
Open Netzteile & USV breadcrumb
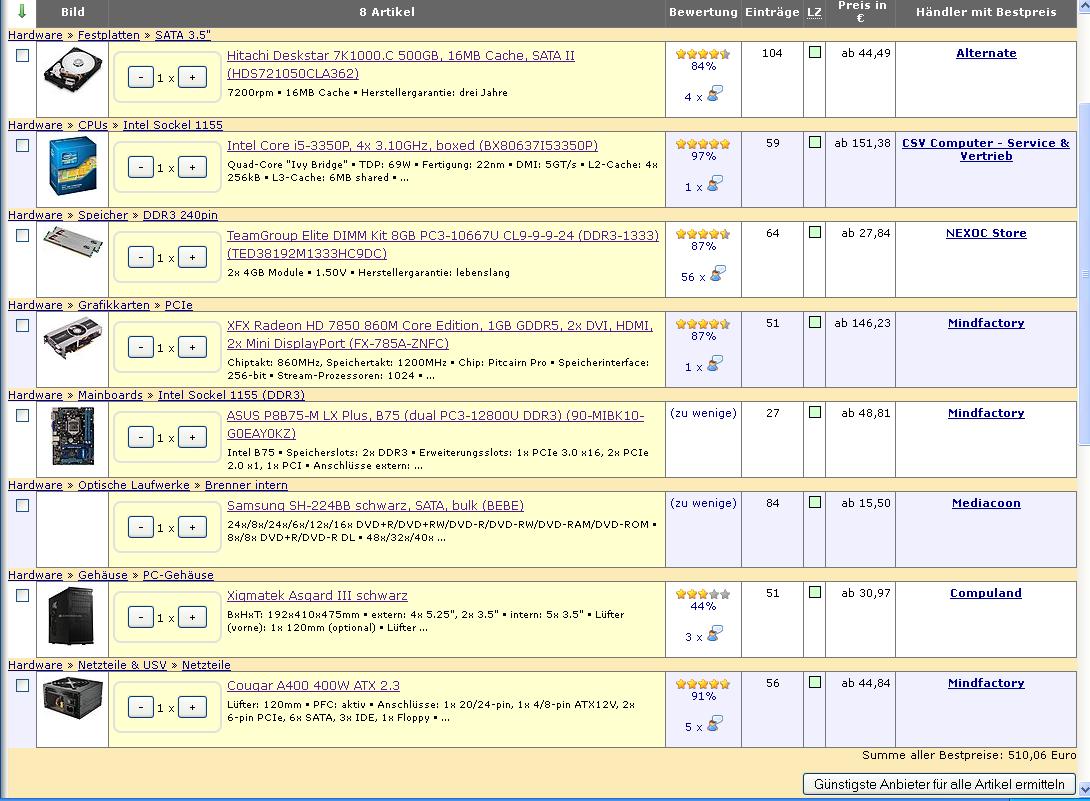(122, 665)
